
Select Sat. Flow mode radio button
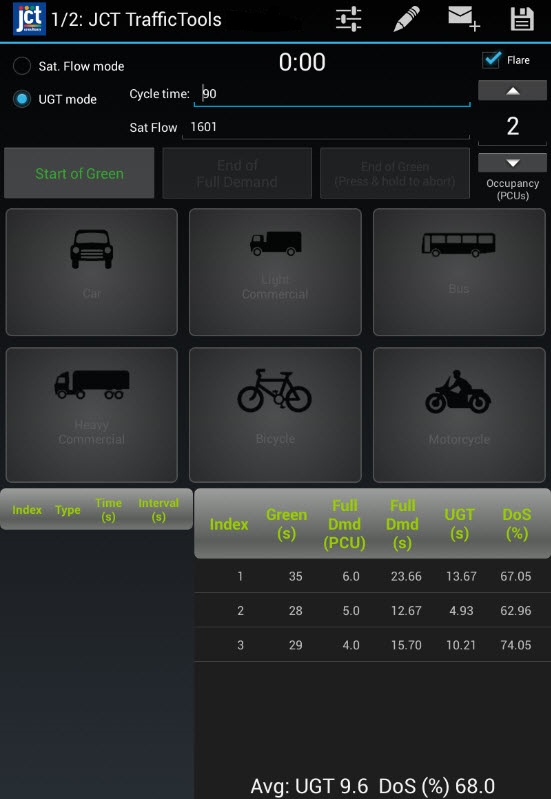click(x=22, y=66)
